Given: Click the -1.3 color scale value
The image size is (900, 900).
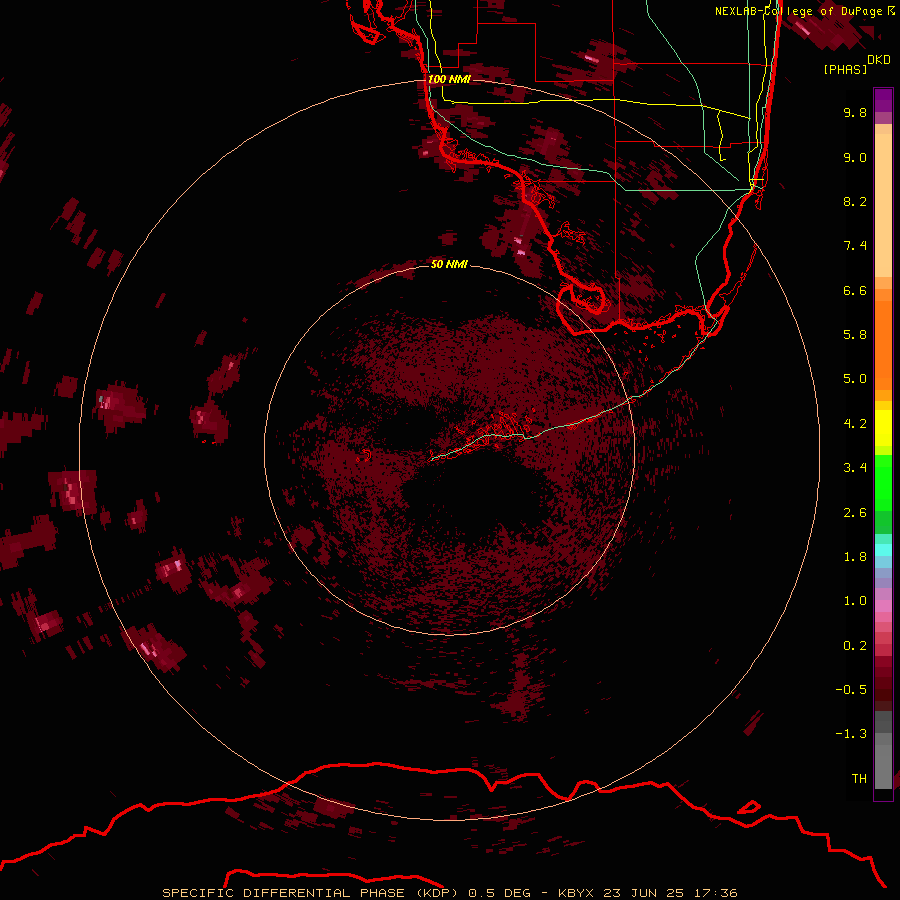Looking at the screenshot, I should tap(851, 734).
